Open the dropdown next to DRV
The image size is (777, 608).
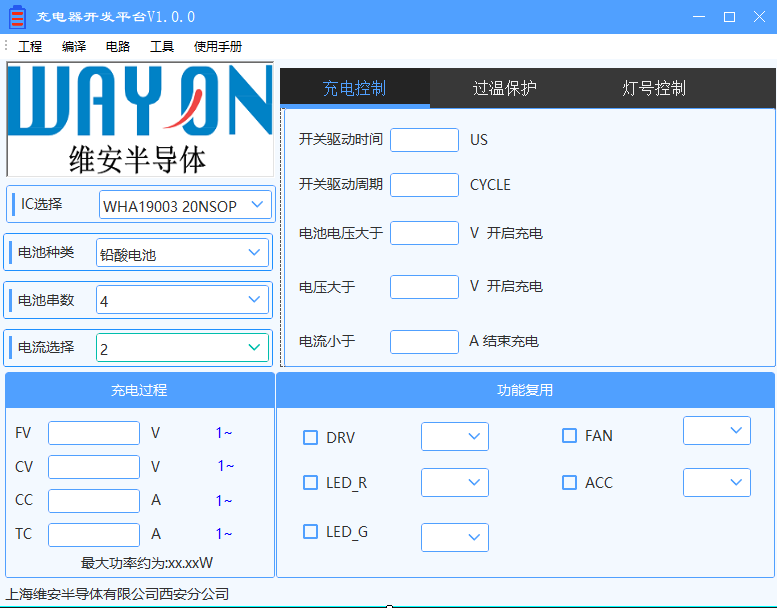click(455, 437)
